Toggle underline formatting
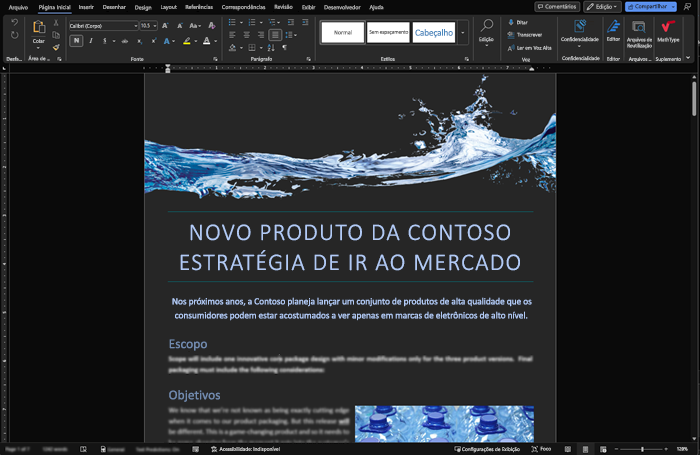 [x=104, y=41]
